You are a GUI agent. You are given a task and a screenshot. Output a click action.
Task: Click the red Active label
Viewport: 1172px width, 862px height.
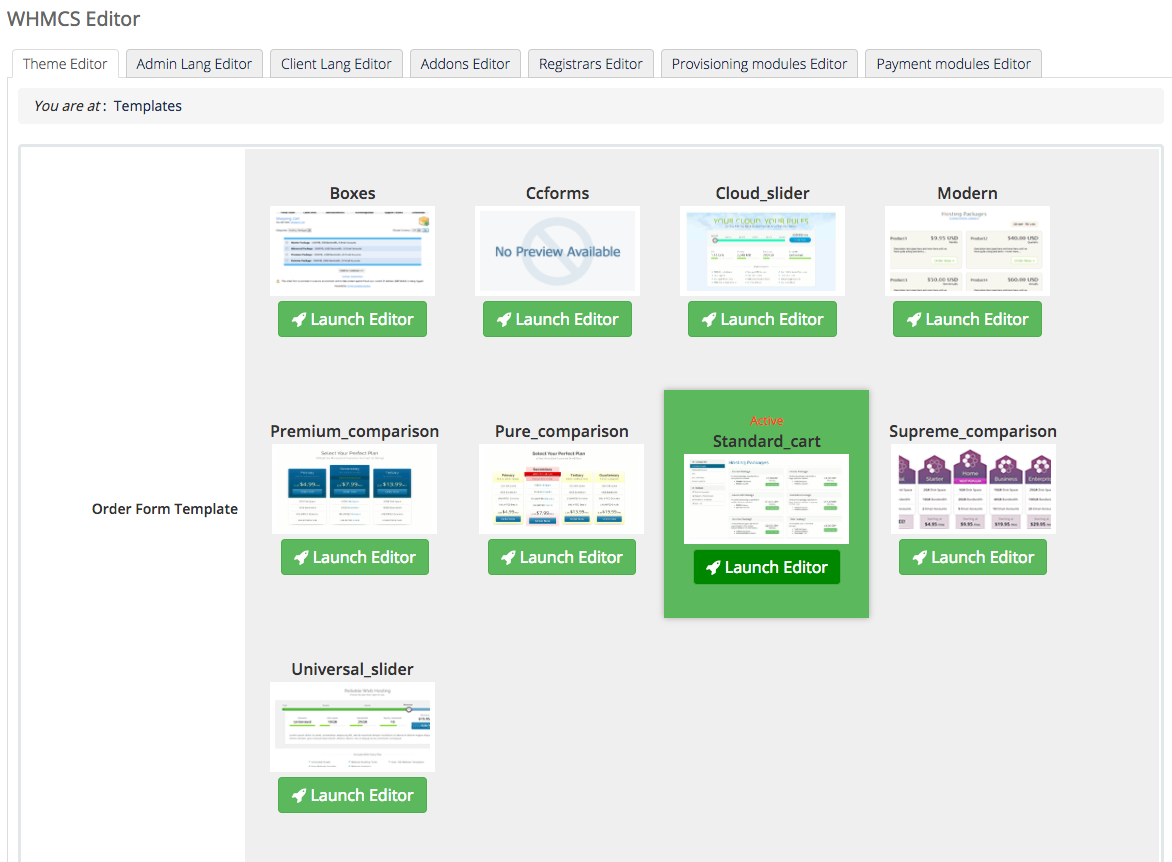[766, 421]
